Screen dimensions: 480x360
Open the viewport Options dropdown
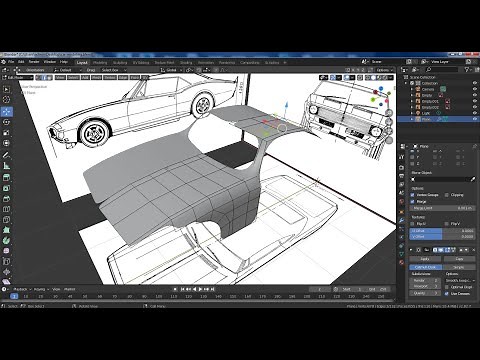pos(384,70)
